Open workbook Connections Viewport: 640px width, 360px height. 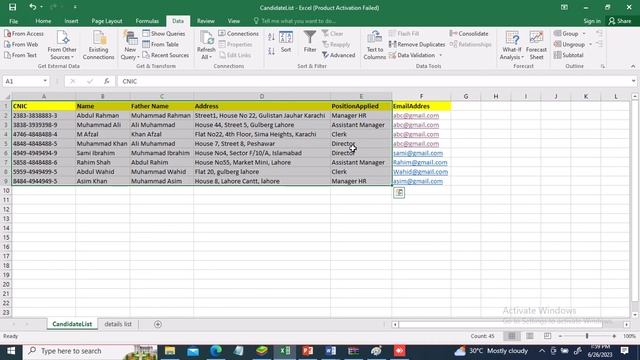[x=239, y=33]
